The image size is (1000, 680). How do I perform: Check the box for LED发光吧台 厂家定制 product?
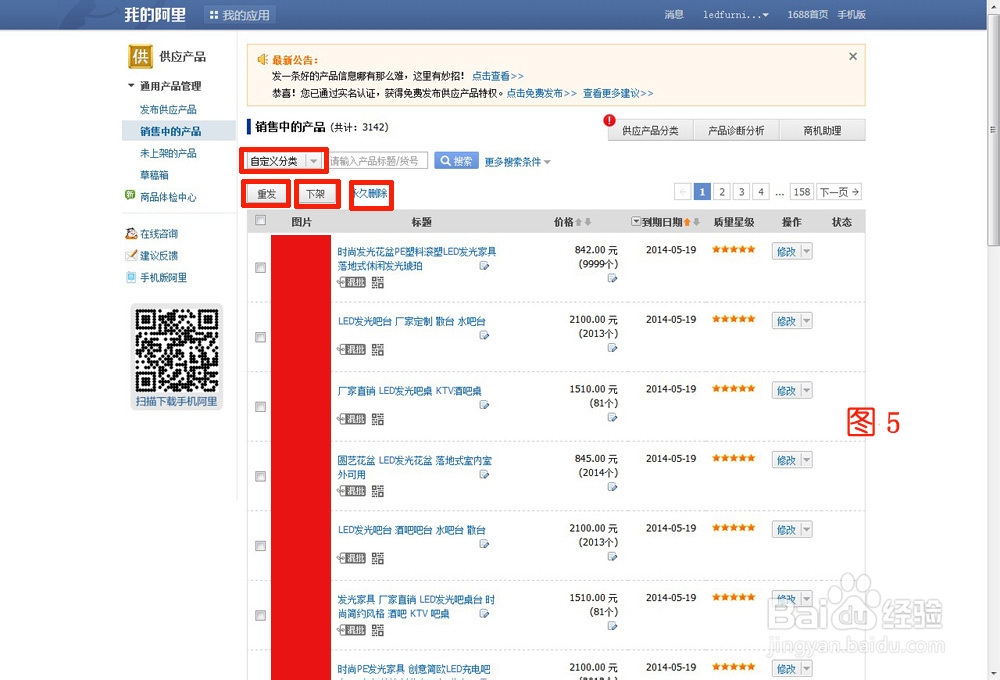click(260, 337)
